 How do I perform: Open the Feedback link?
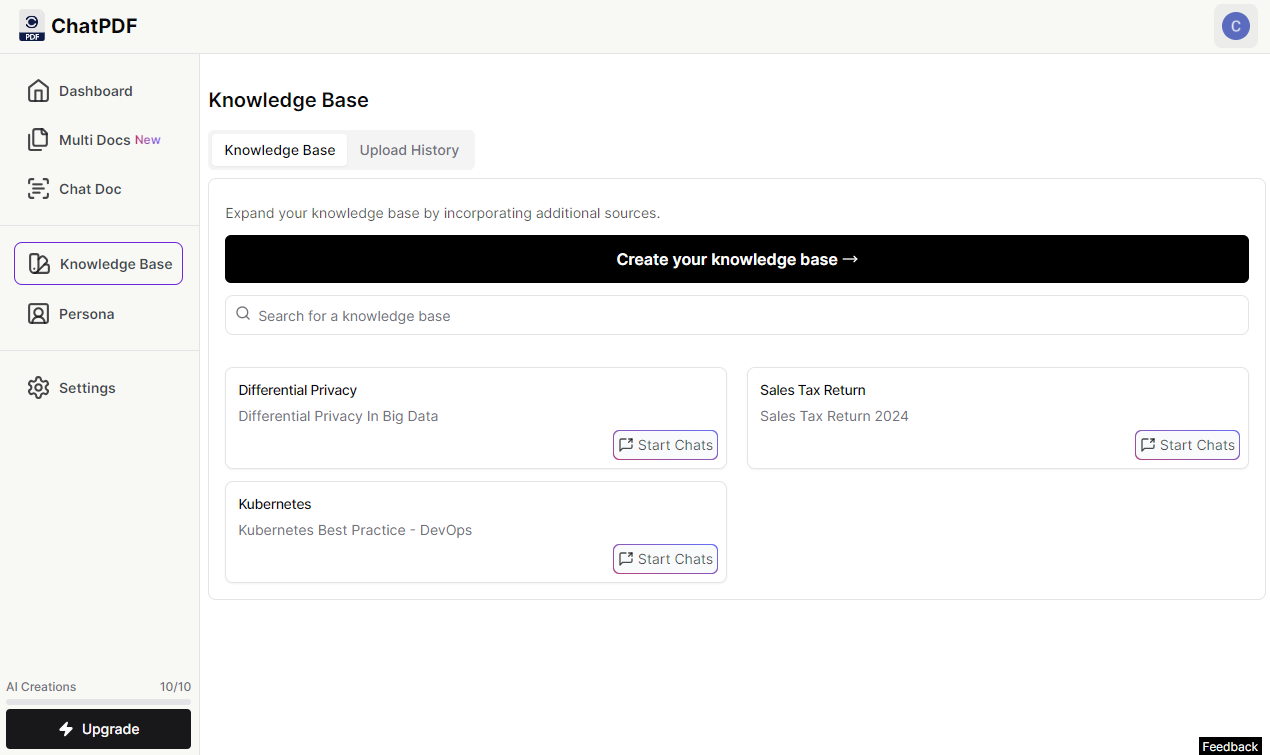[1230, 746]
